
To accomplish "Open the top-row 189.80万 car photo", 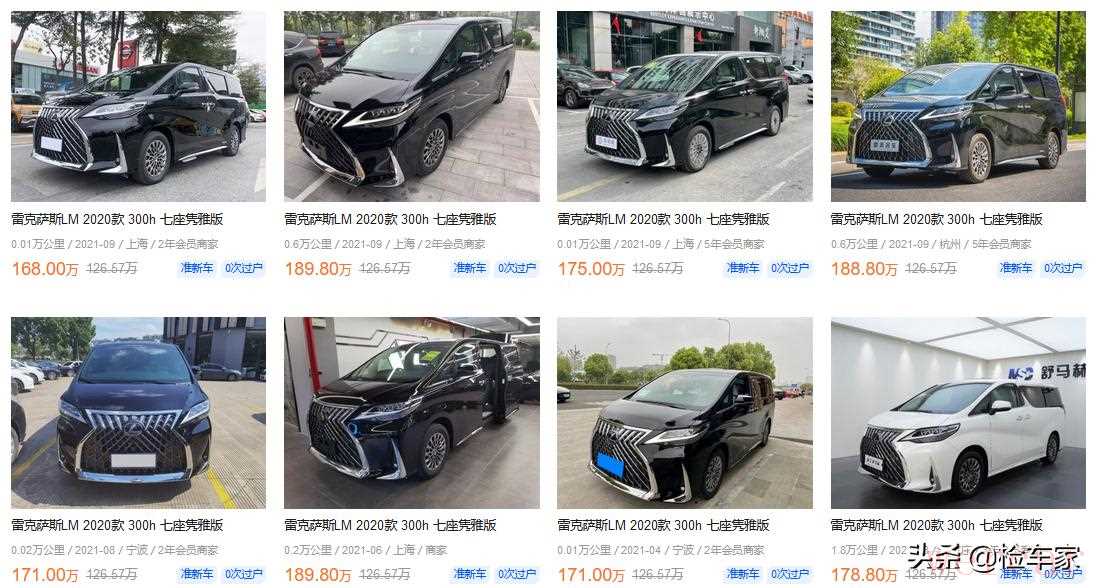I will point(412,106).
